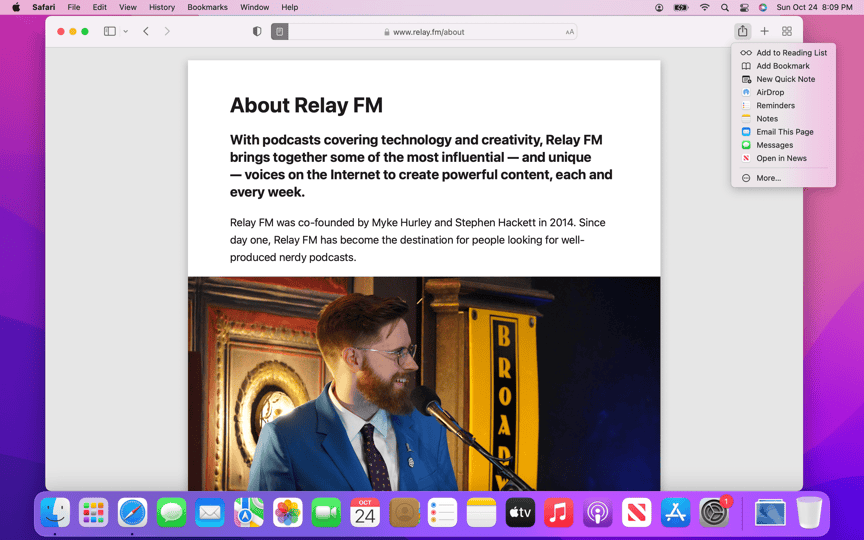
Task: Open the Window menu
Action: tap(255, 7)
